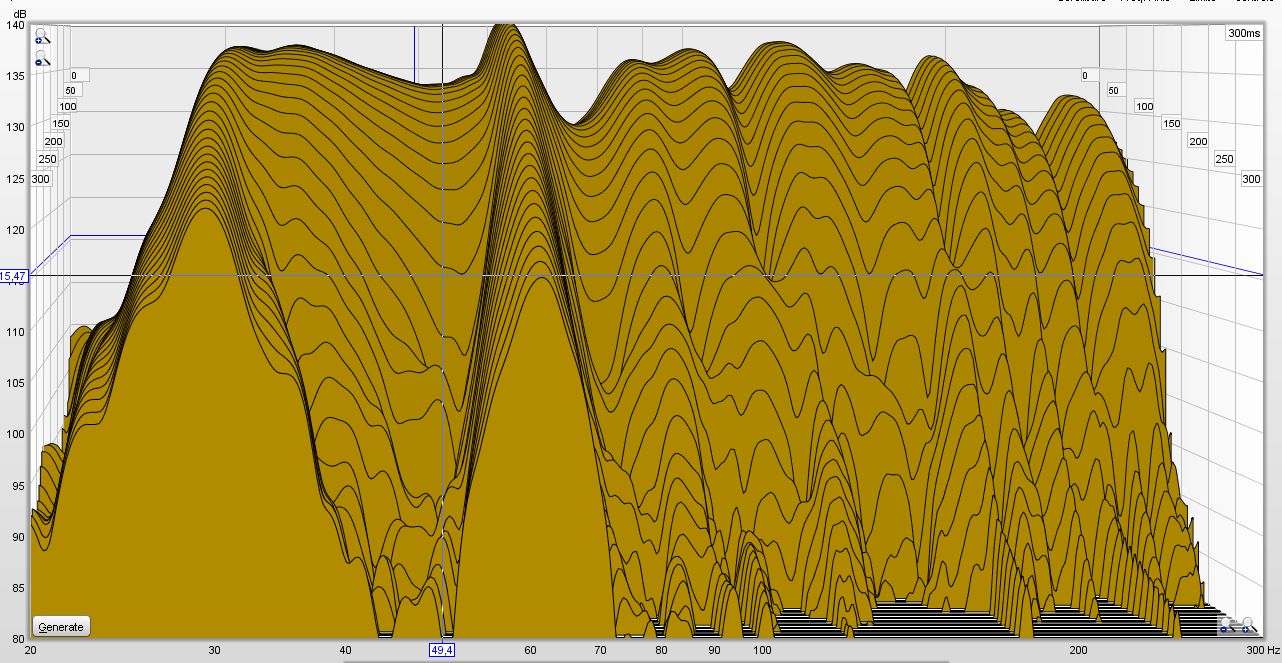Click the 300 ms label on left time axis
1282x663 pixels.
[40, 179]
